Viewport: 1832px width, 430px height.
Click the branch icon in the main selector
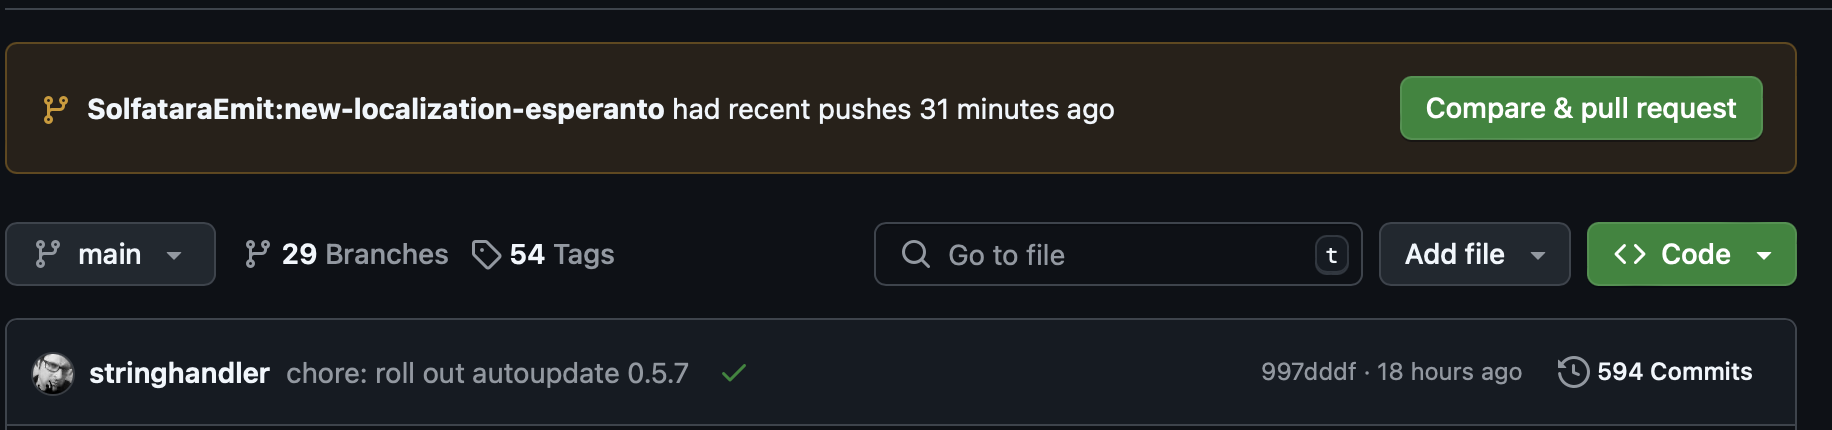(x=47, y=254)
